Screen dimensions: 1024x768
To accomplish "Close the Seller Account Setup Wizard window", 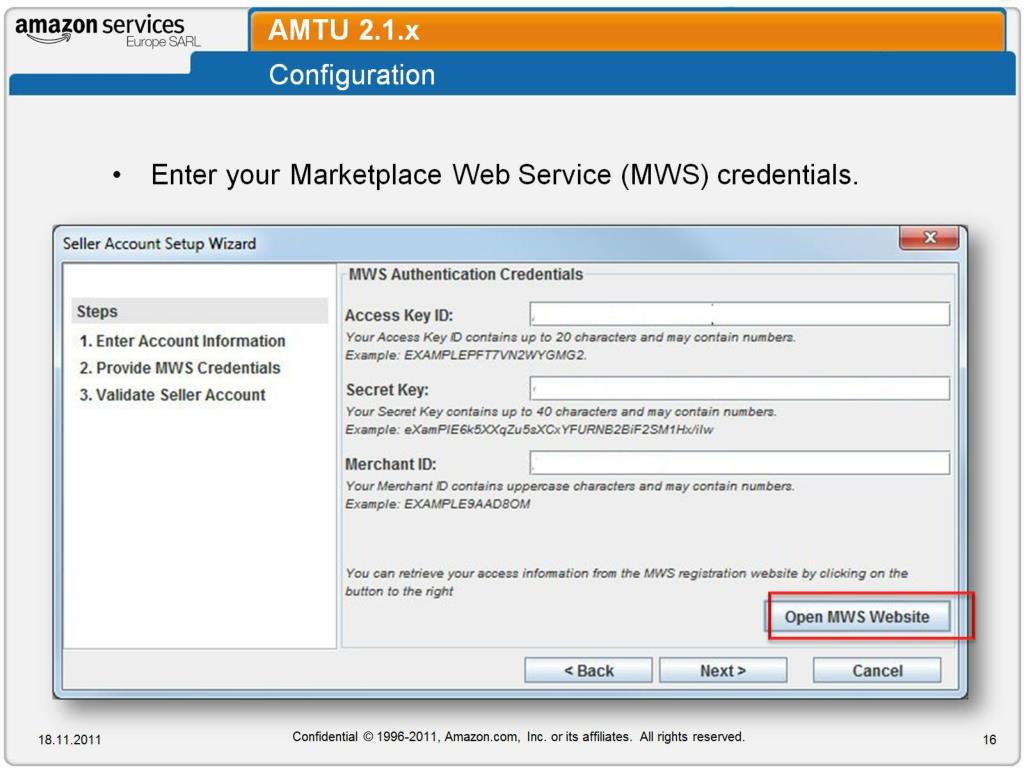I will pos(929,238).
